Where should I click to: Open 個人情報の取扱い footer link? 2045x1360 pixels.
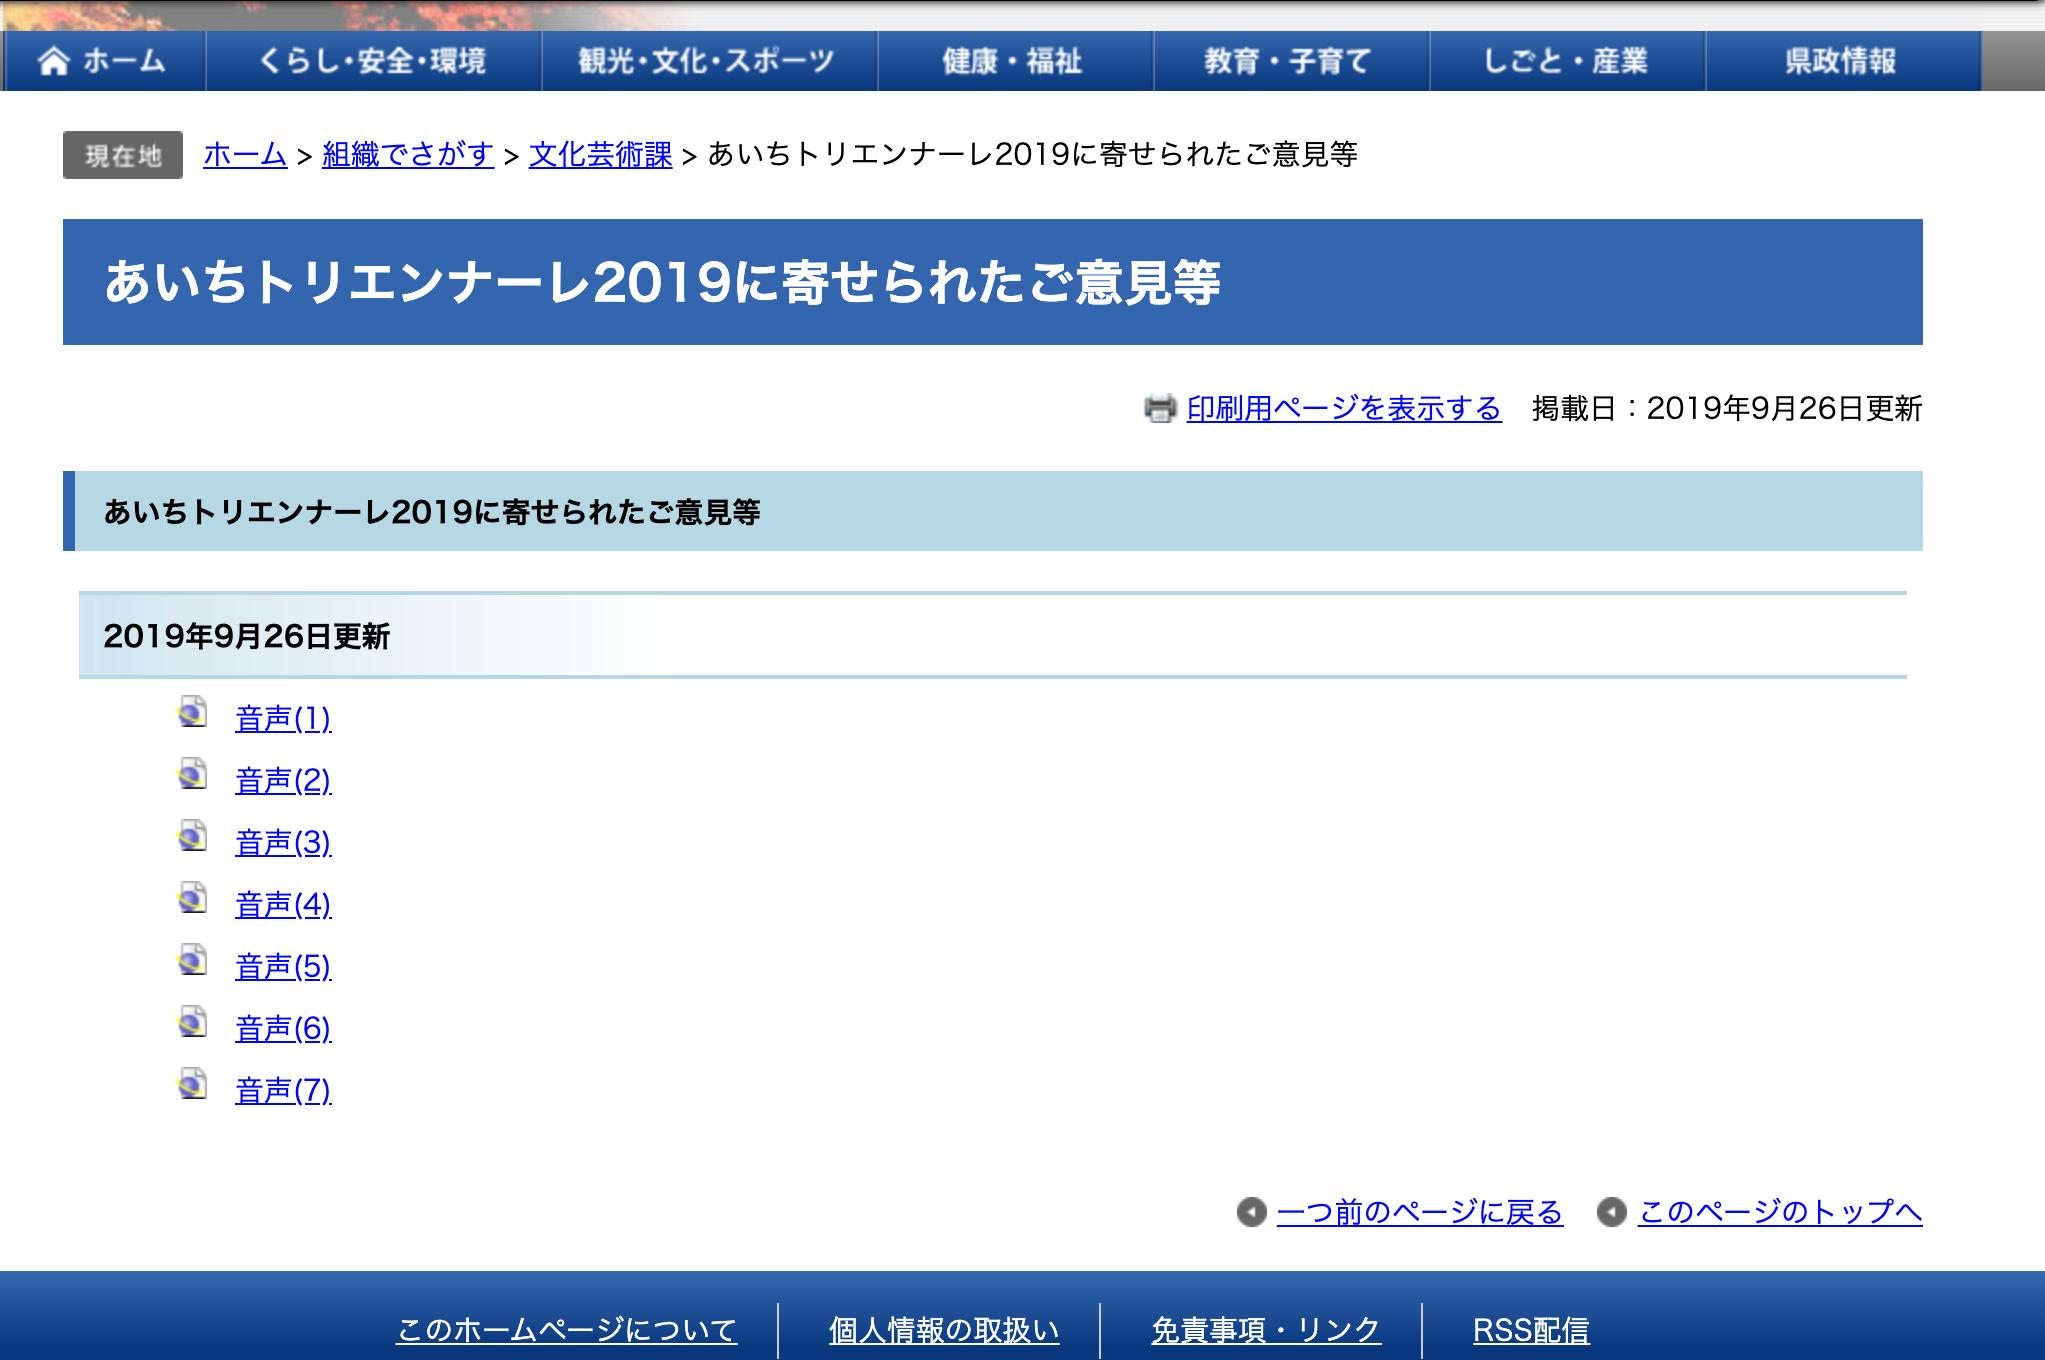click(944, 1330)
